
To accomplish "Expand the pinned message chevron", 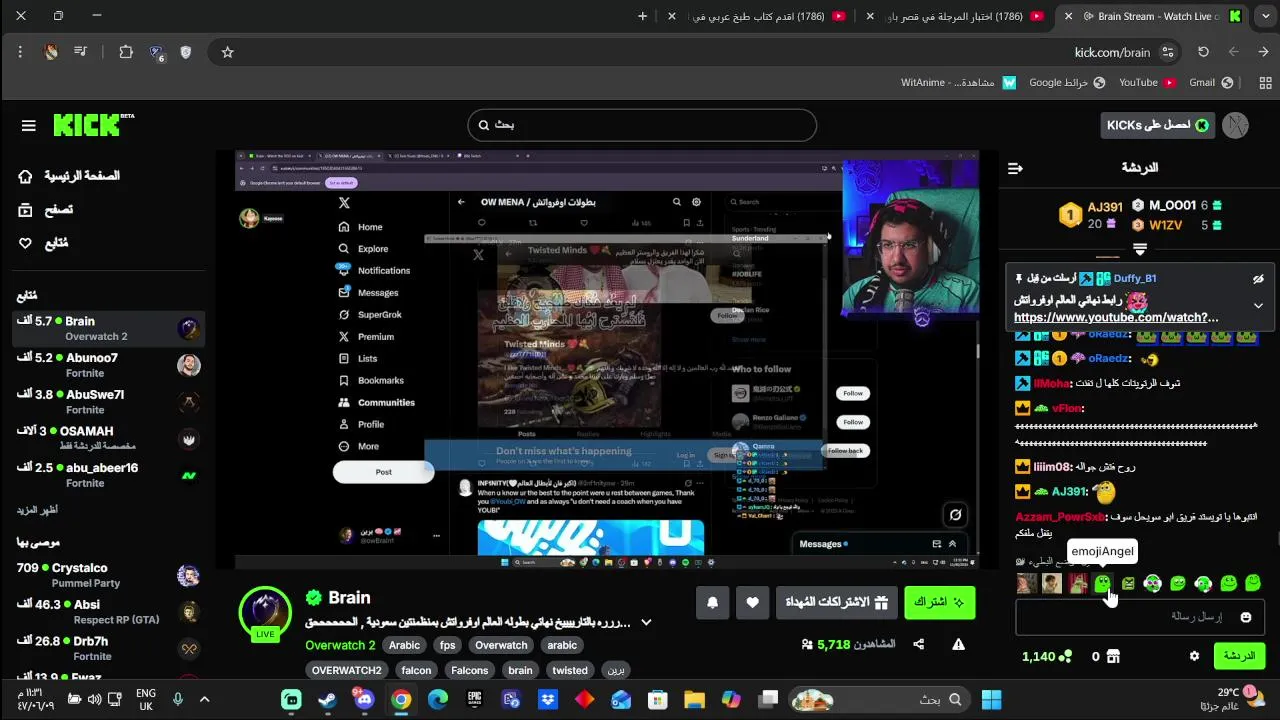I will coord(1258,306).
